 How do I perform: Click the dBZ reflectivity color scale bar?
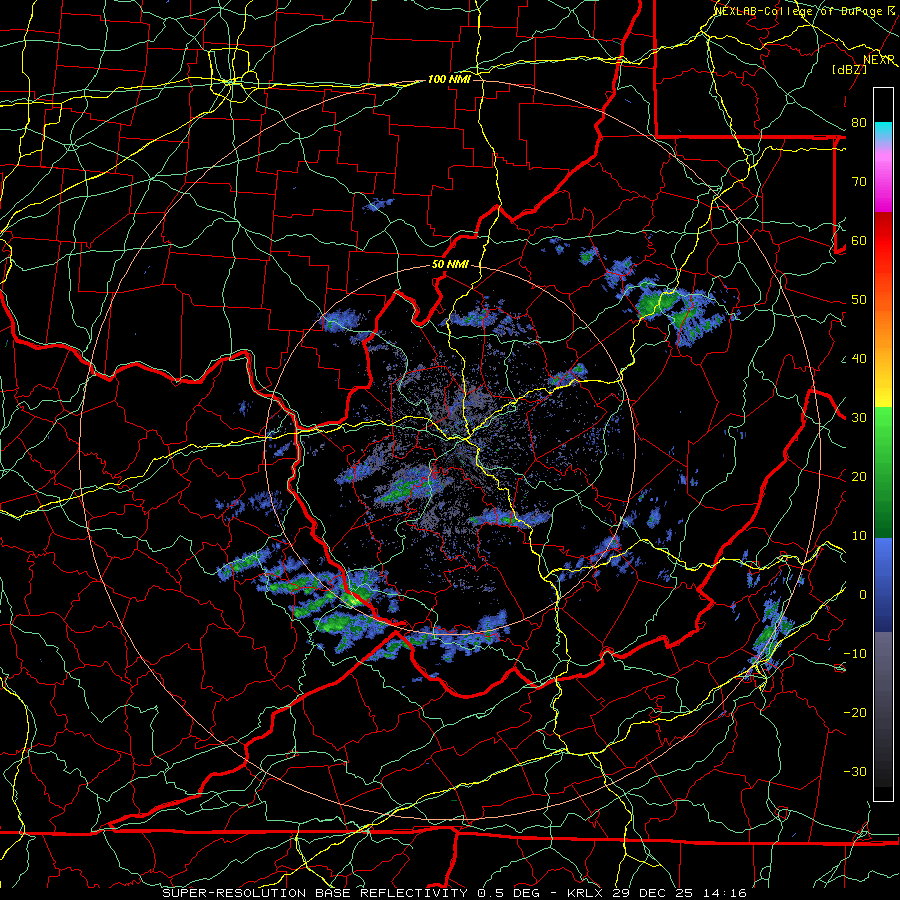883,444
